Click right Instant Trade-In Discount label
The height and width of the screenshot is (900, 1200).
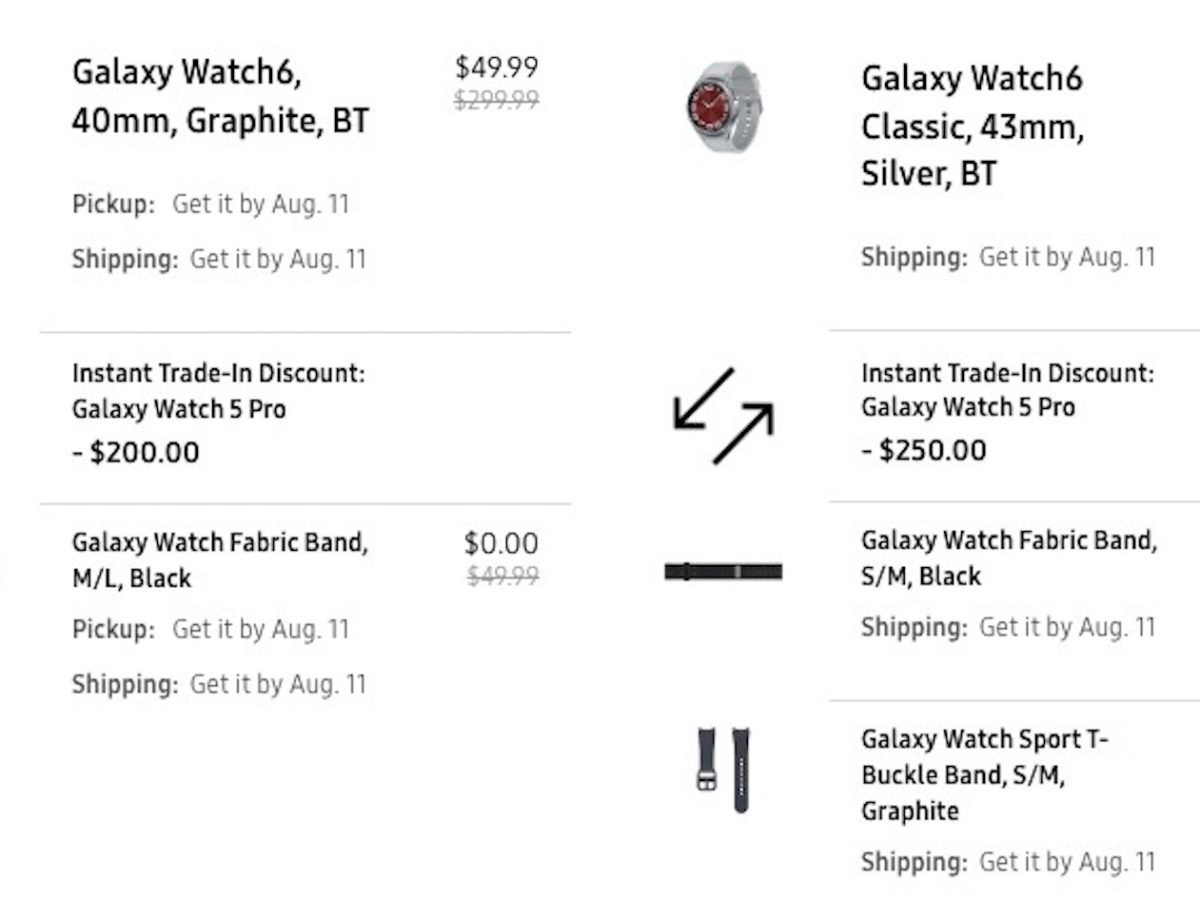coord(1007,390)
